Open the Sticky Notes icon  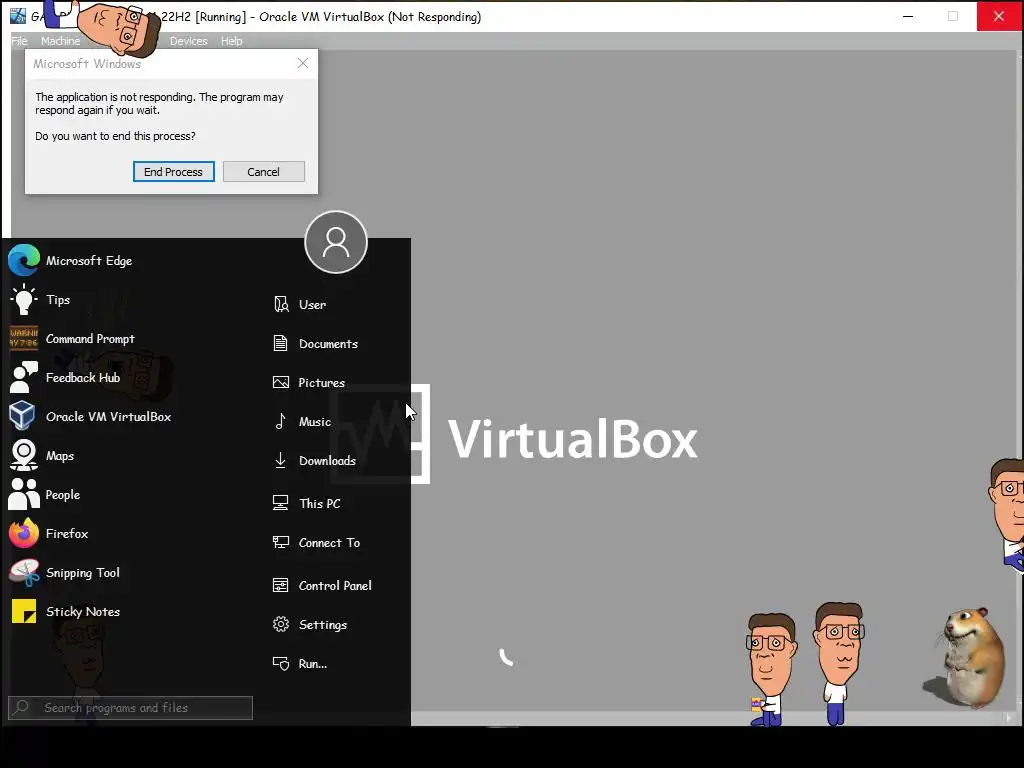point(24,612)
